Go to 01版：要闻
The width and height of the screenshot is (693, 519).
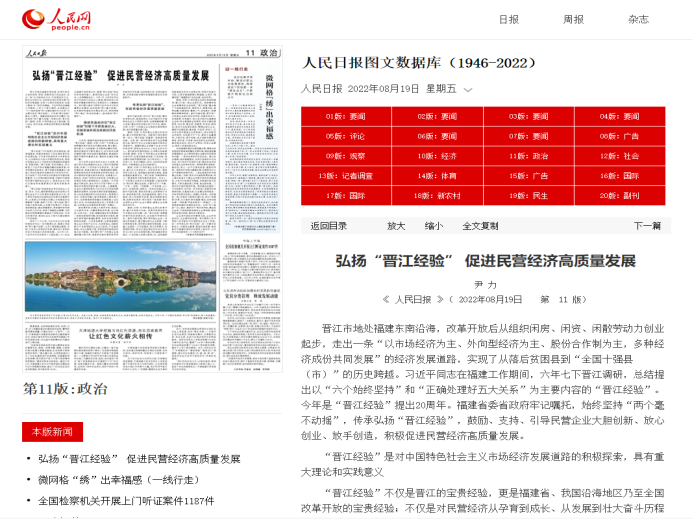[346, 117]
